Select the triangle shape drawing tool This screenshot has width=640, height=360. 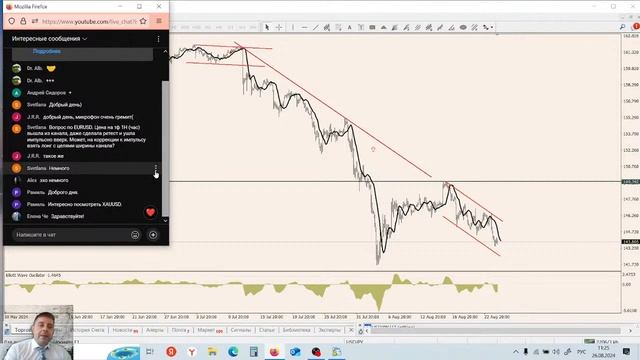tap(384, 27)
